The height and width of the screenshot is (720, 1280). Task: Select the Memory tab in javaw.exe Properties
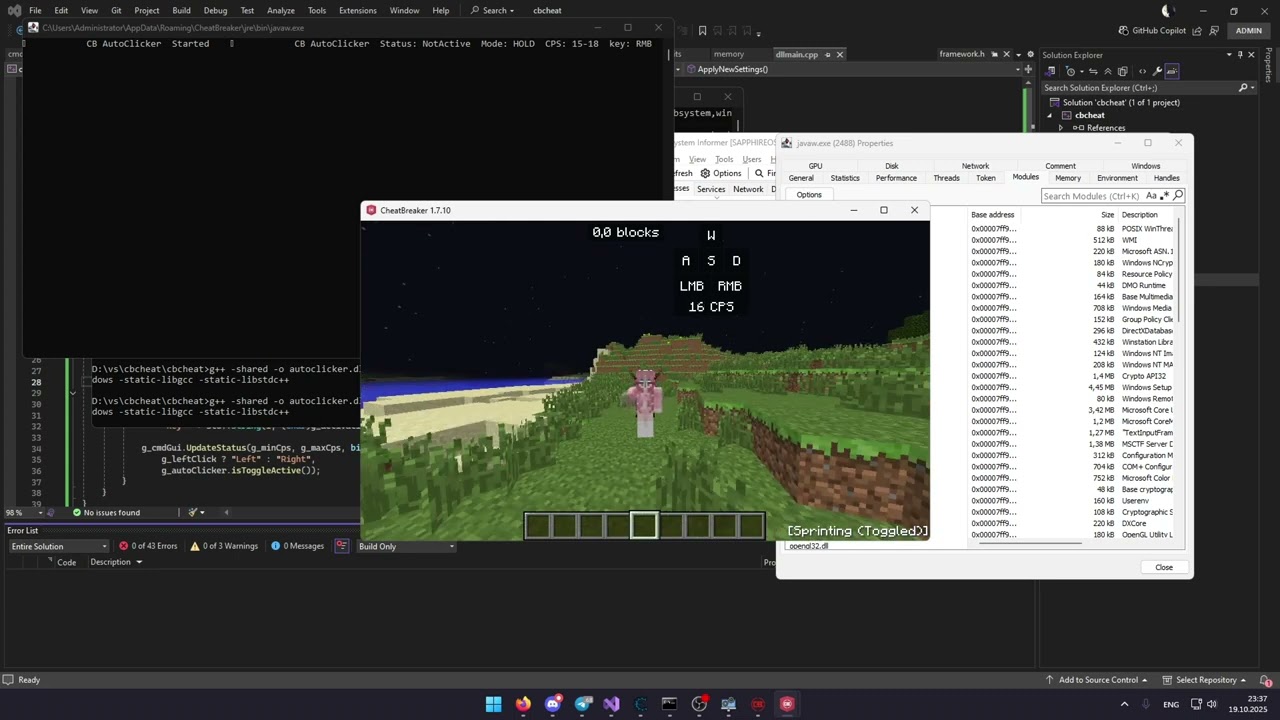tap(1067, 178)
